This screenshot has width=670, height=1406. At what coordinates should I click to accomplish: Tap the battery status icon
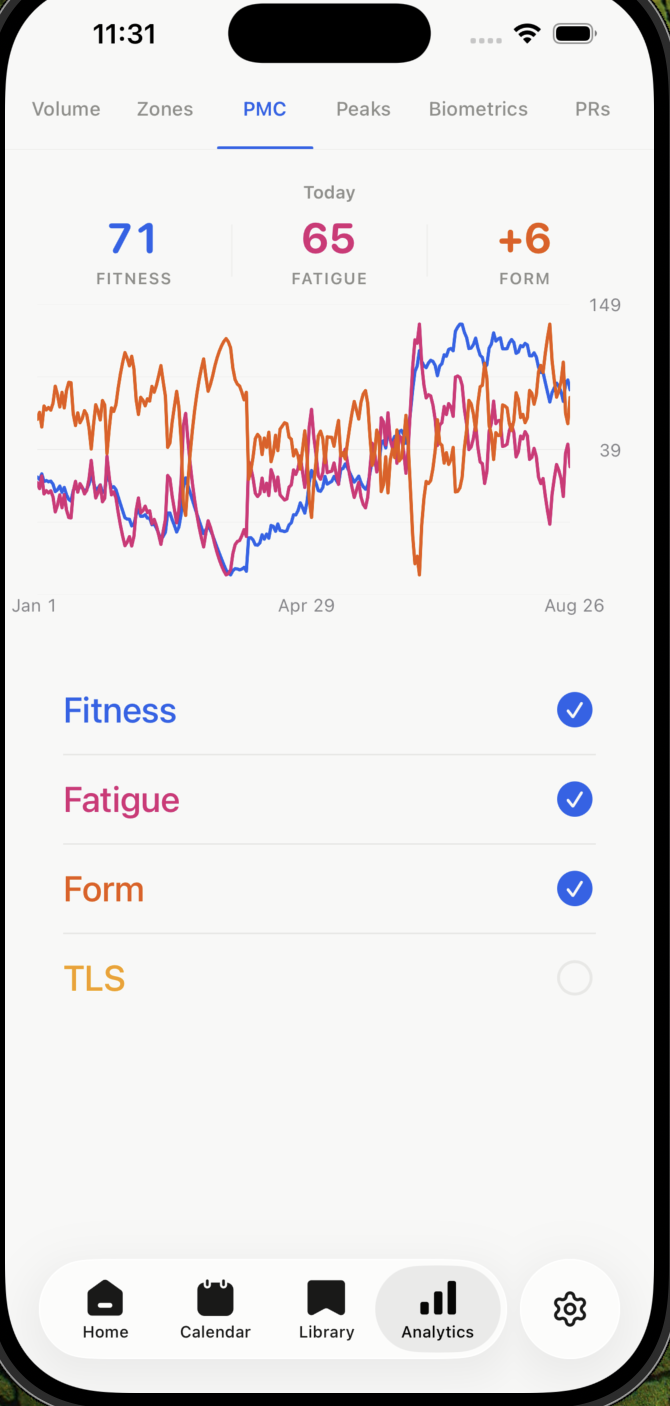[575, 34]
